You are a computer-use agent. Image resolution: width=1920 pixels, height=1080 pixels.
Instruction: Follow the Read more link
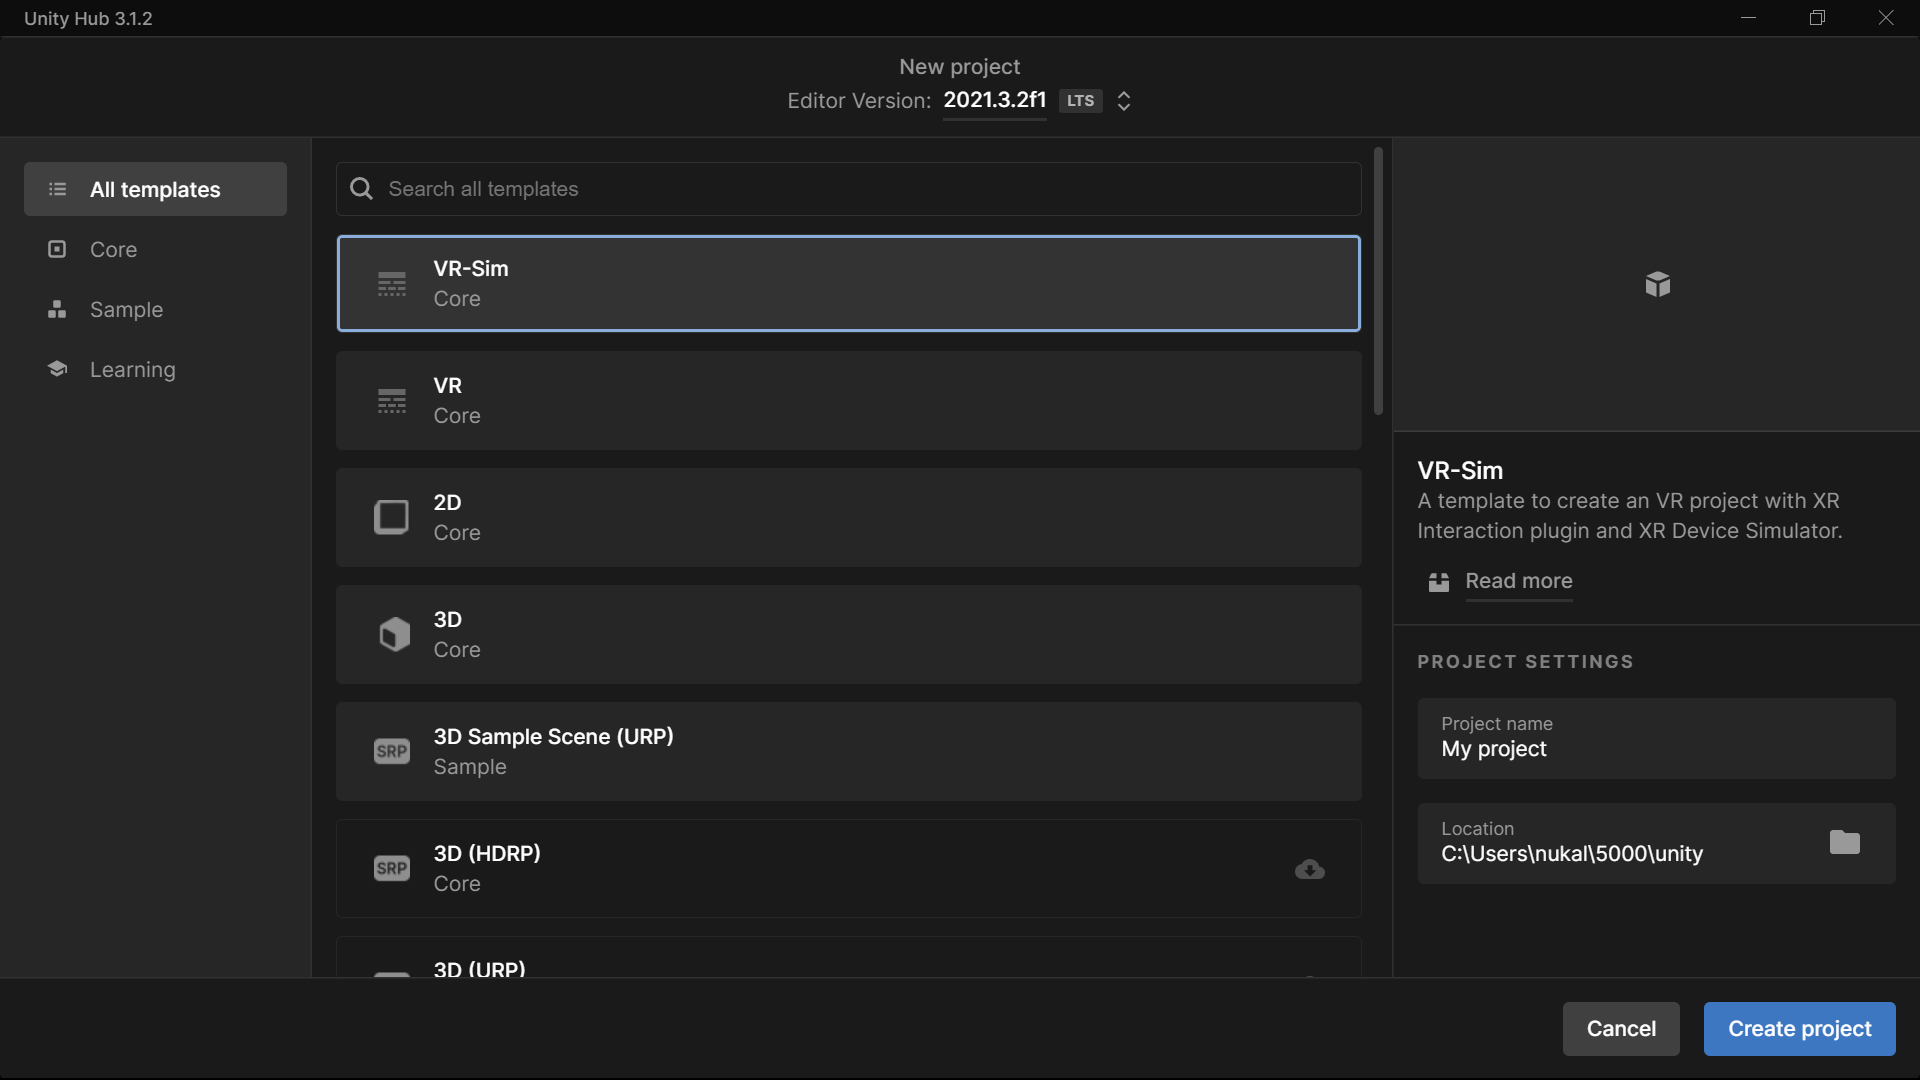[1518, 581]
